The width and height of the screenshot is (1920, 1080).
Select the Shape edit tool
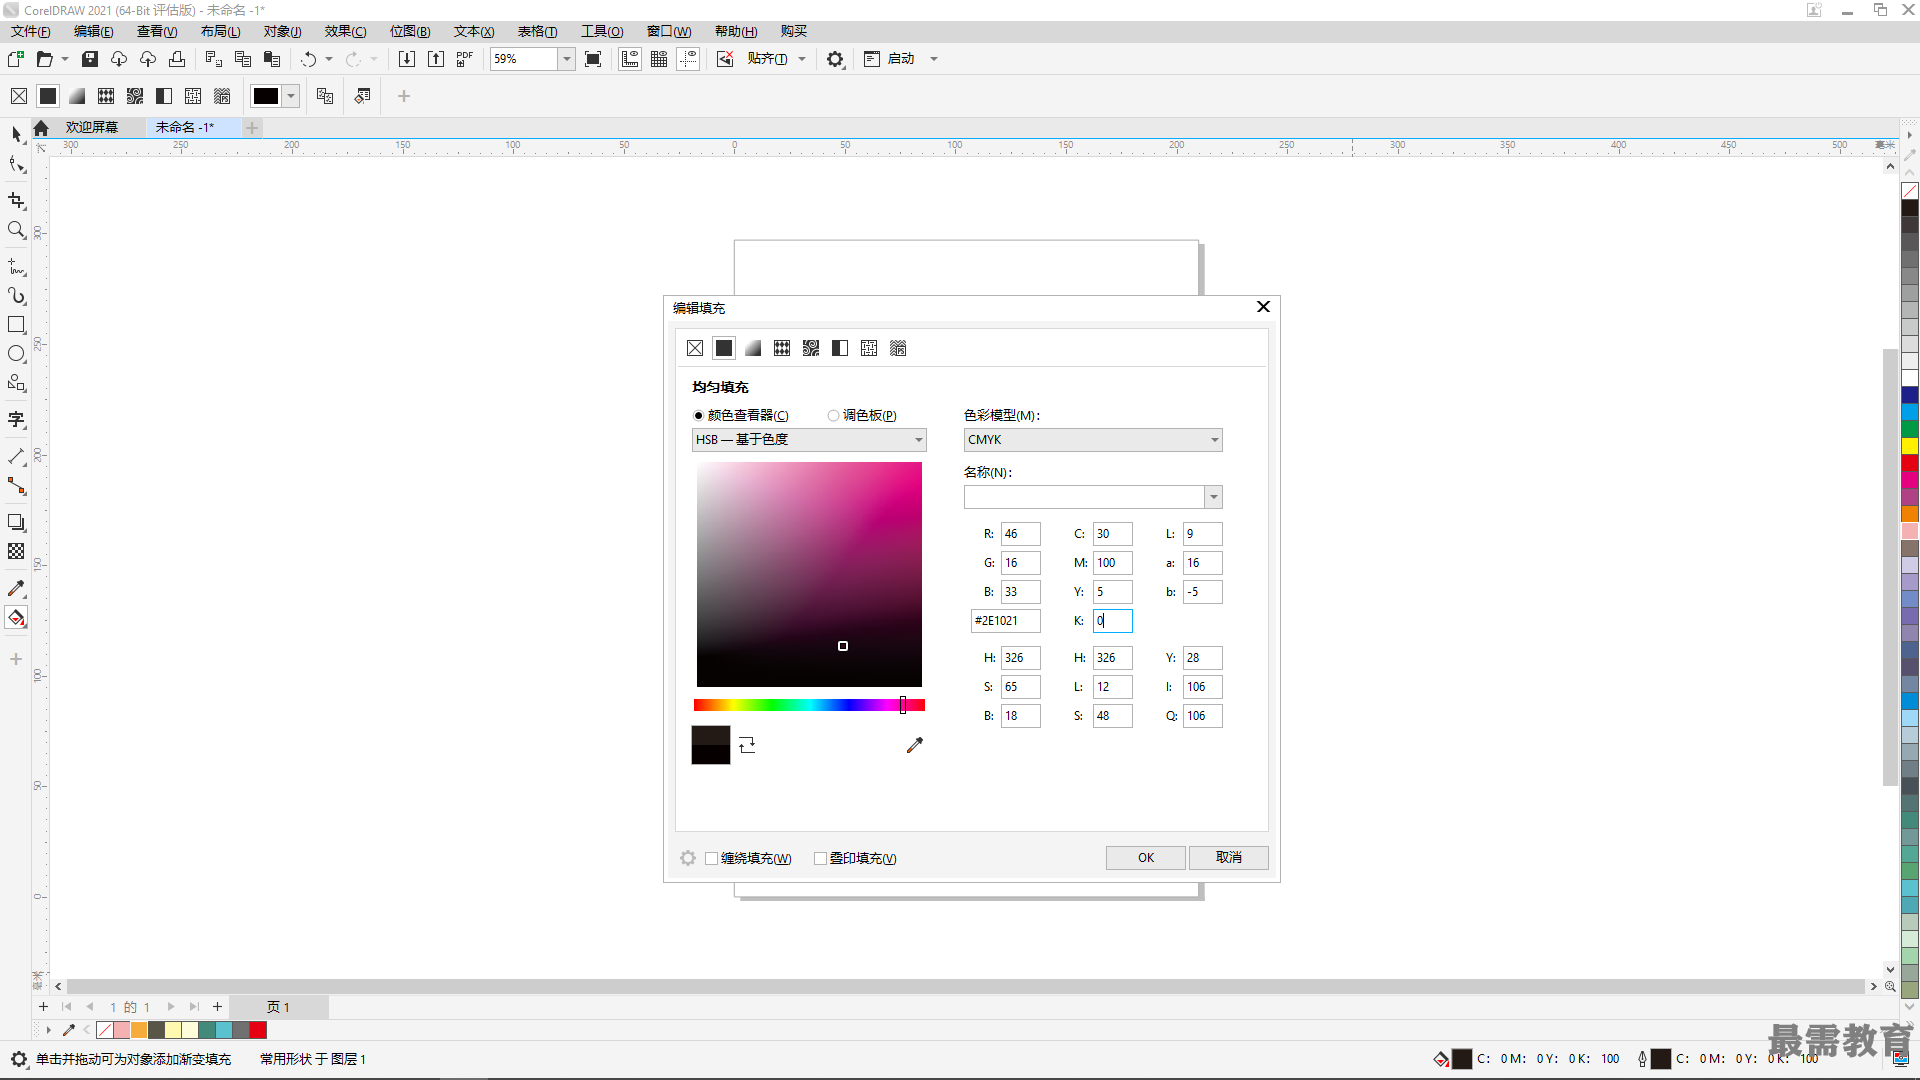[x=16, y=164]
